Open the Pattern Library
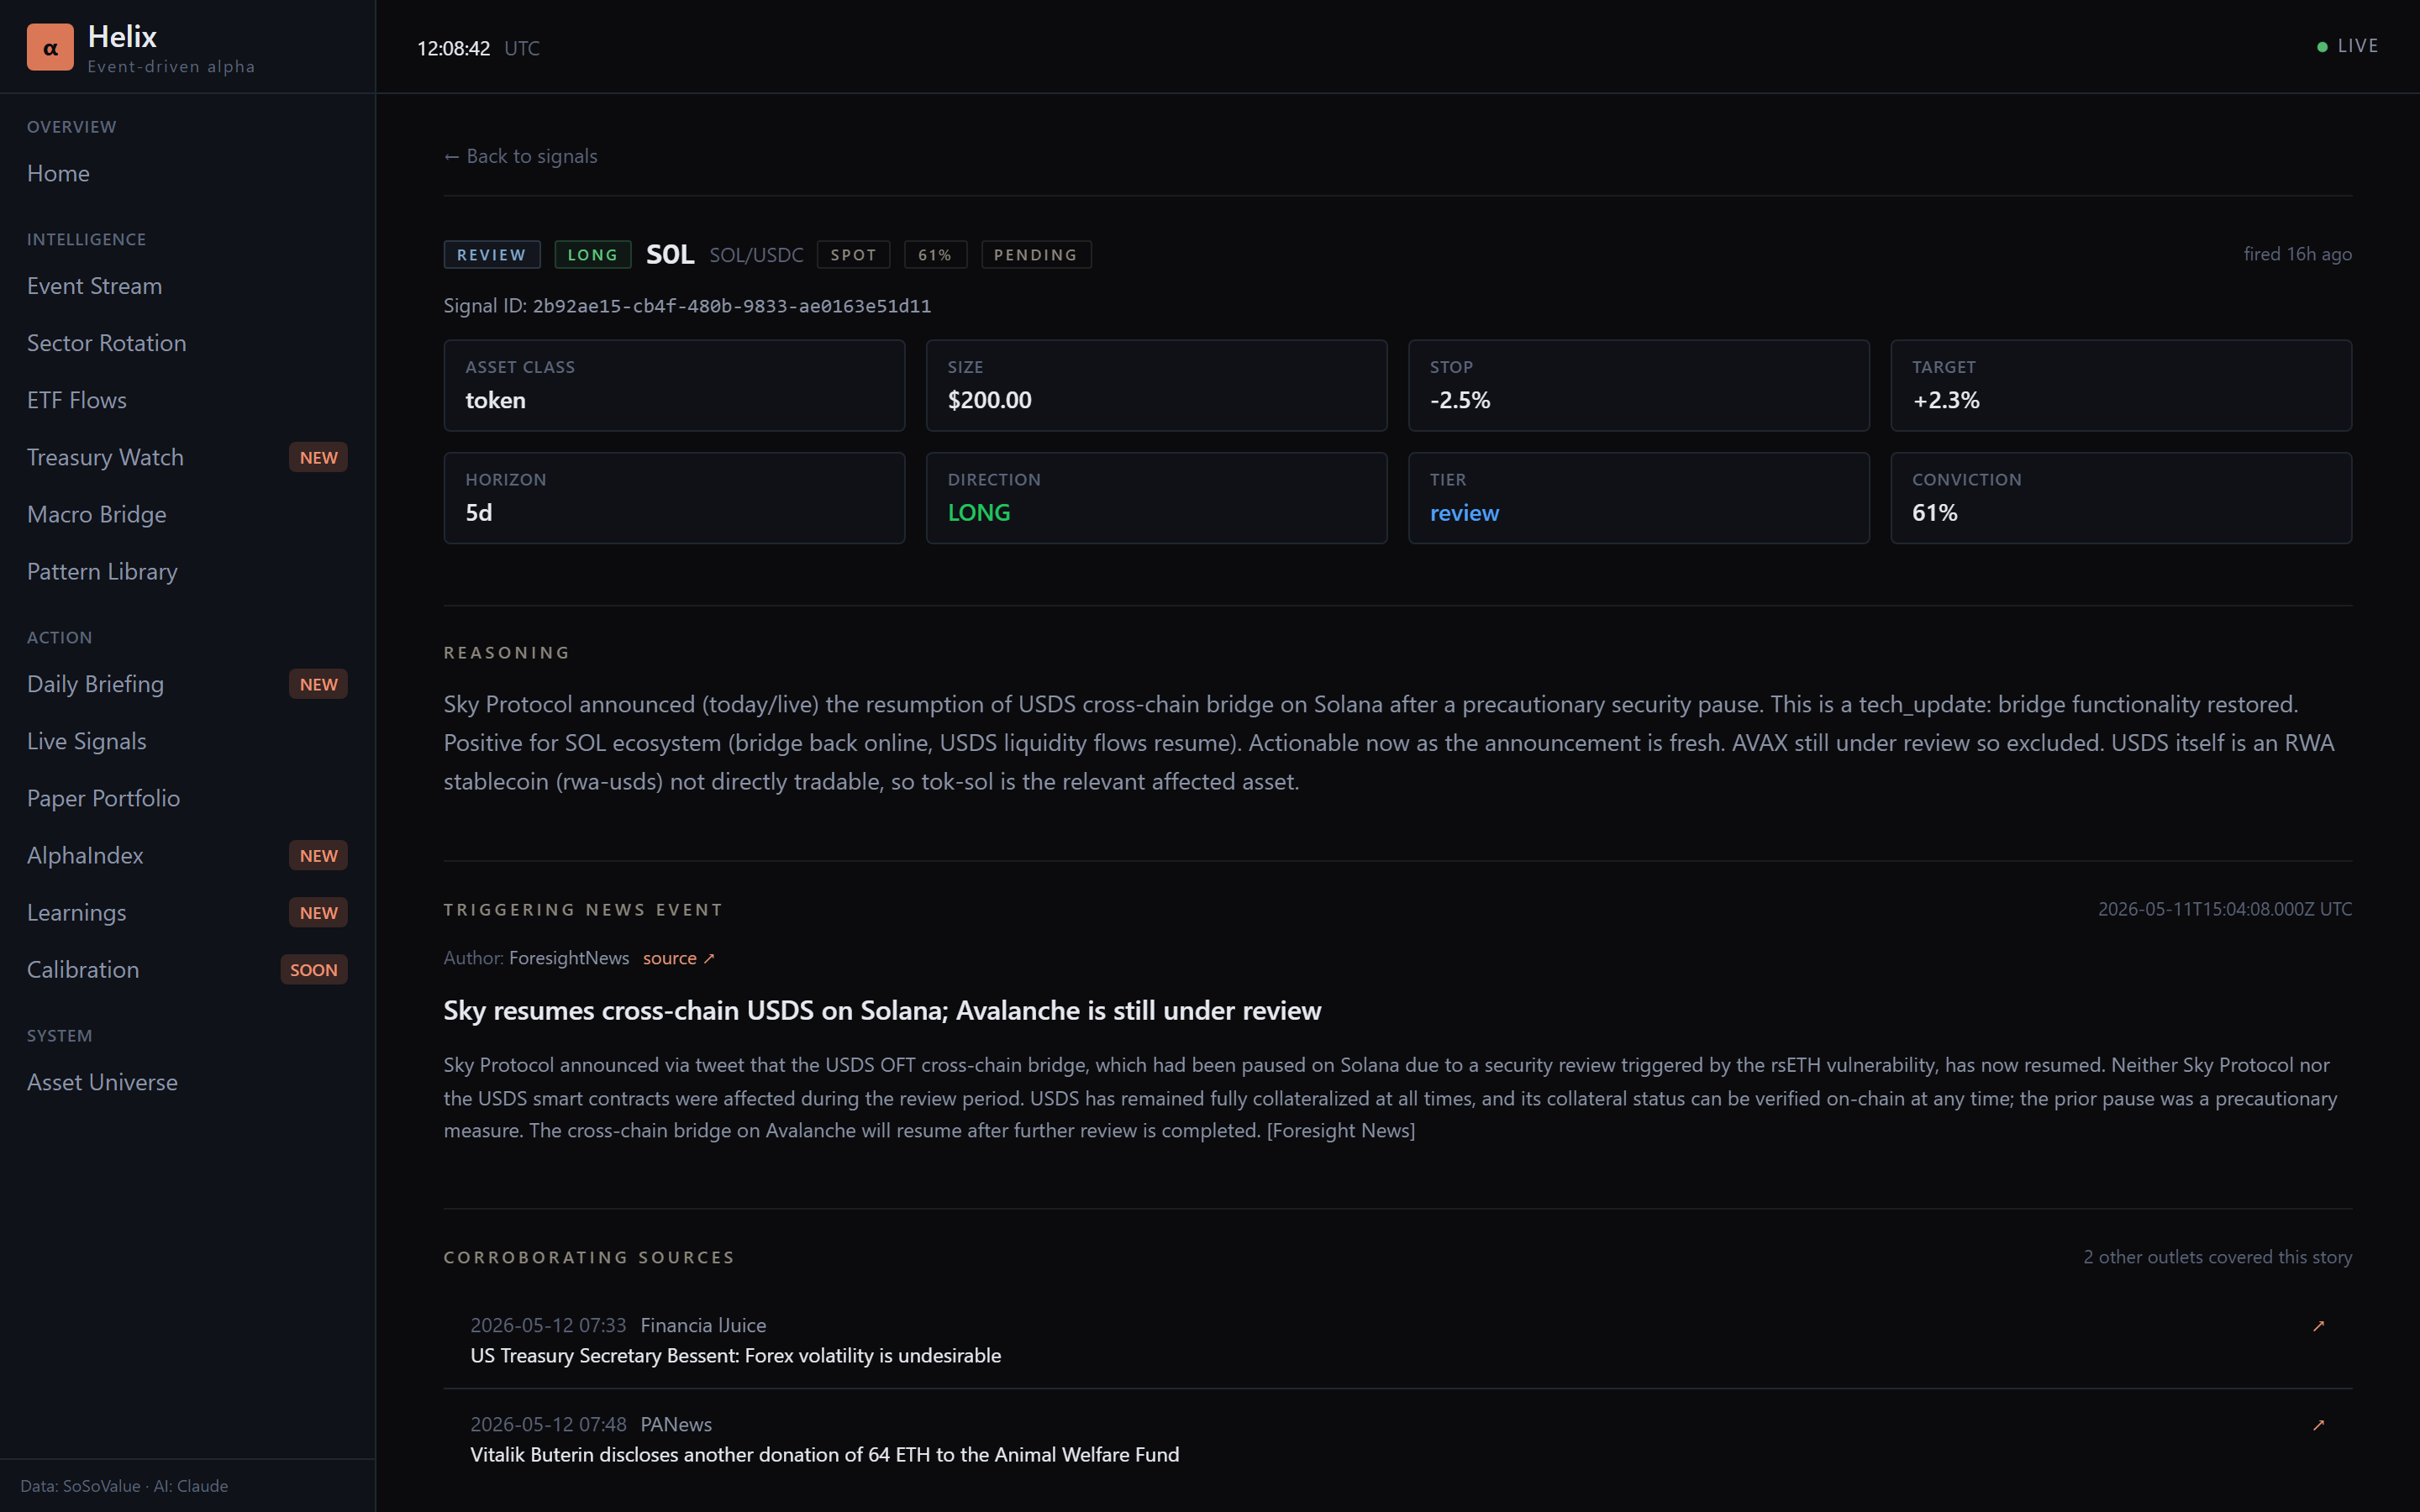 [x=102, y=571]
